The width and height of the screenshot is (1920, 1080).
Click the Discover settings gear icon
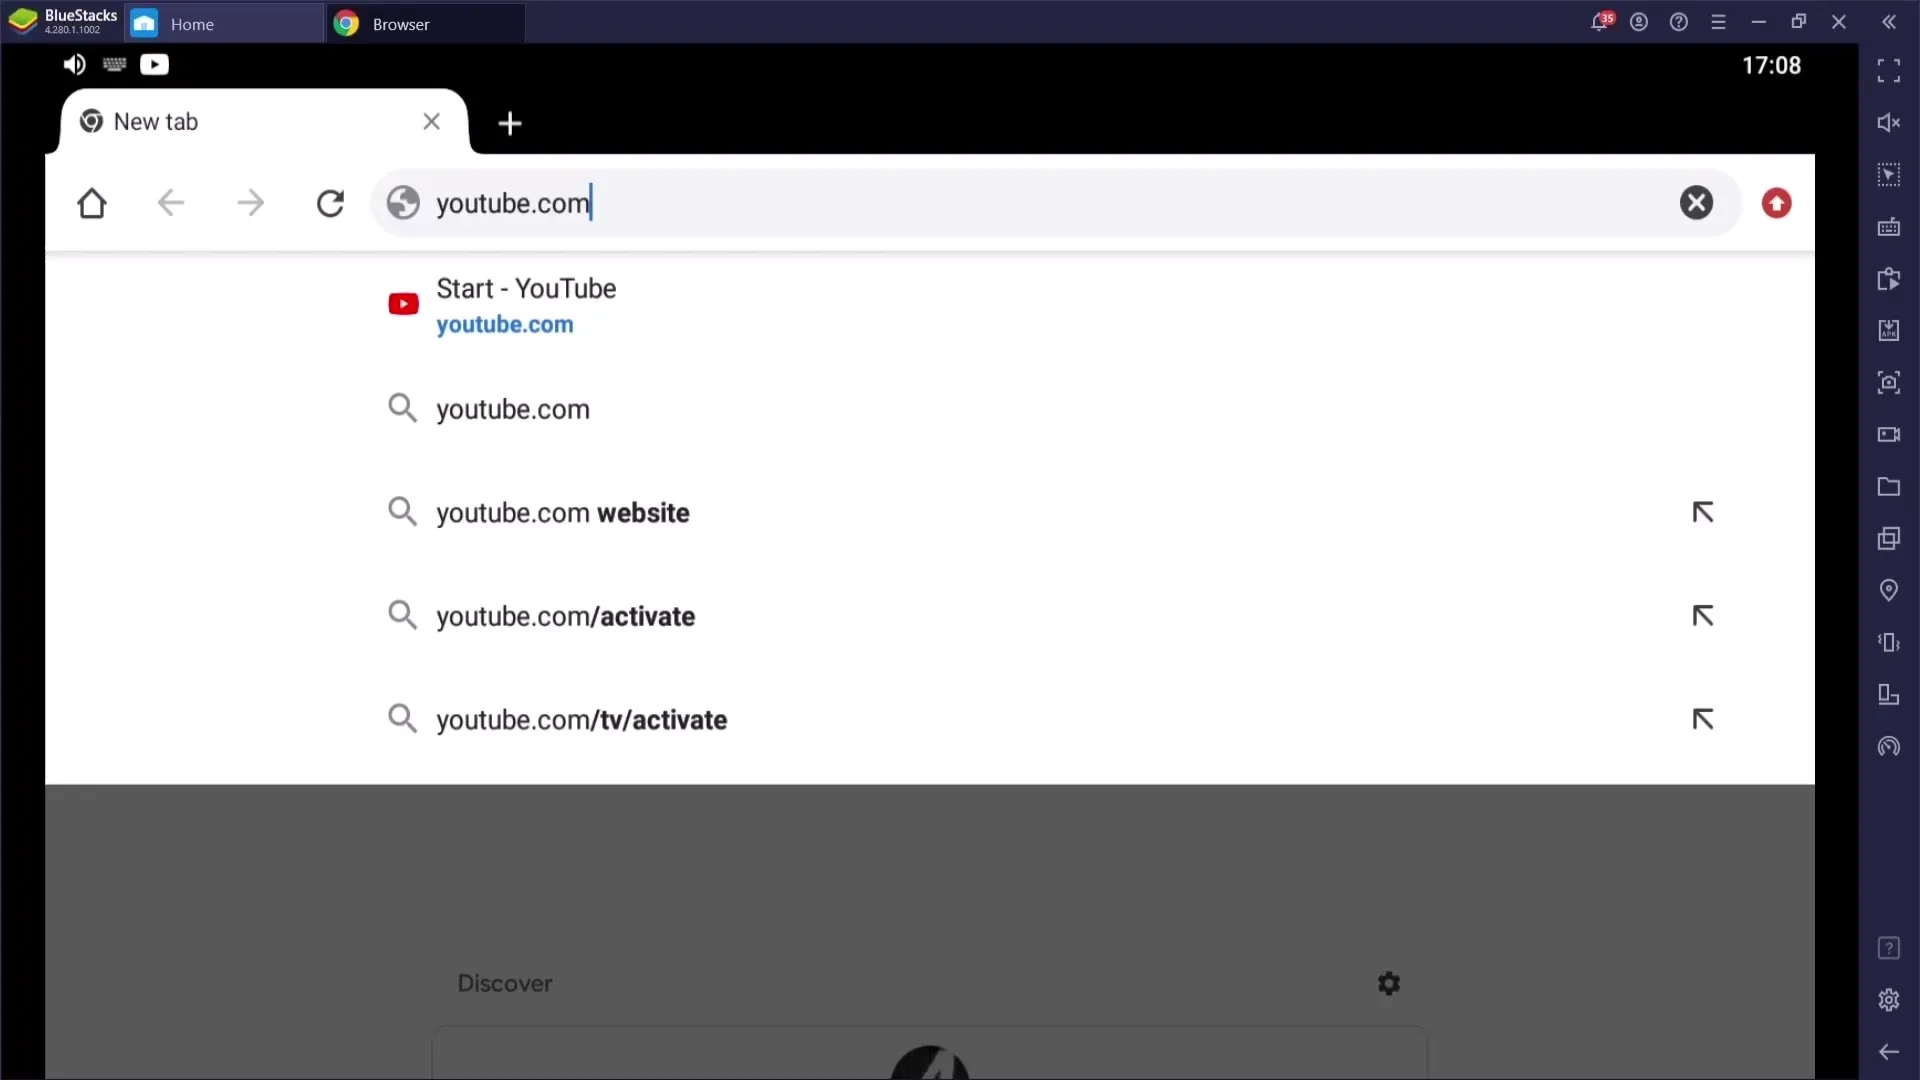1390,984
